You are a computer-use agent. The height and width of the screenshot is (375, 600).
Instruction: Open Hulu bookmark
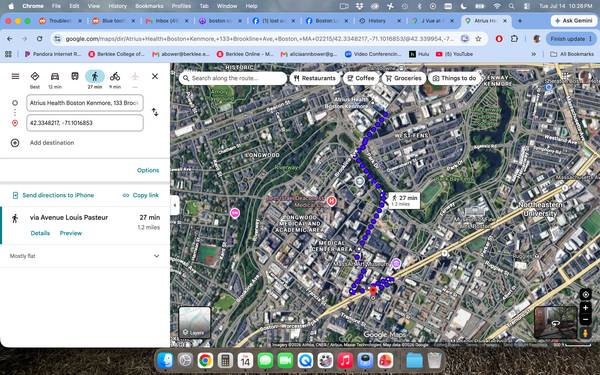[419, 54]
